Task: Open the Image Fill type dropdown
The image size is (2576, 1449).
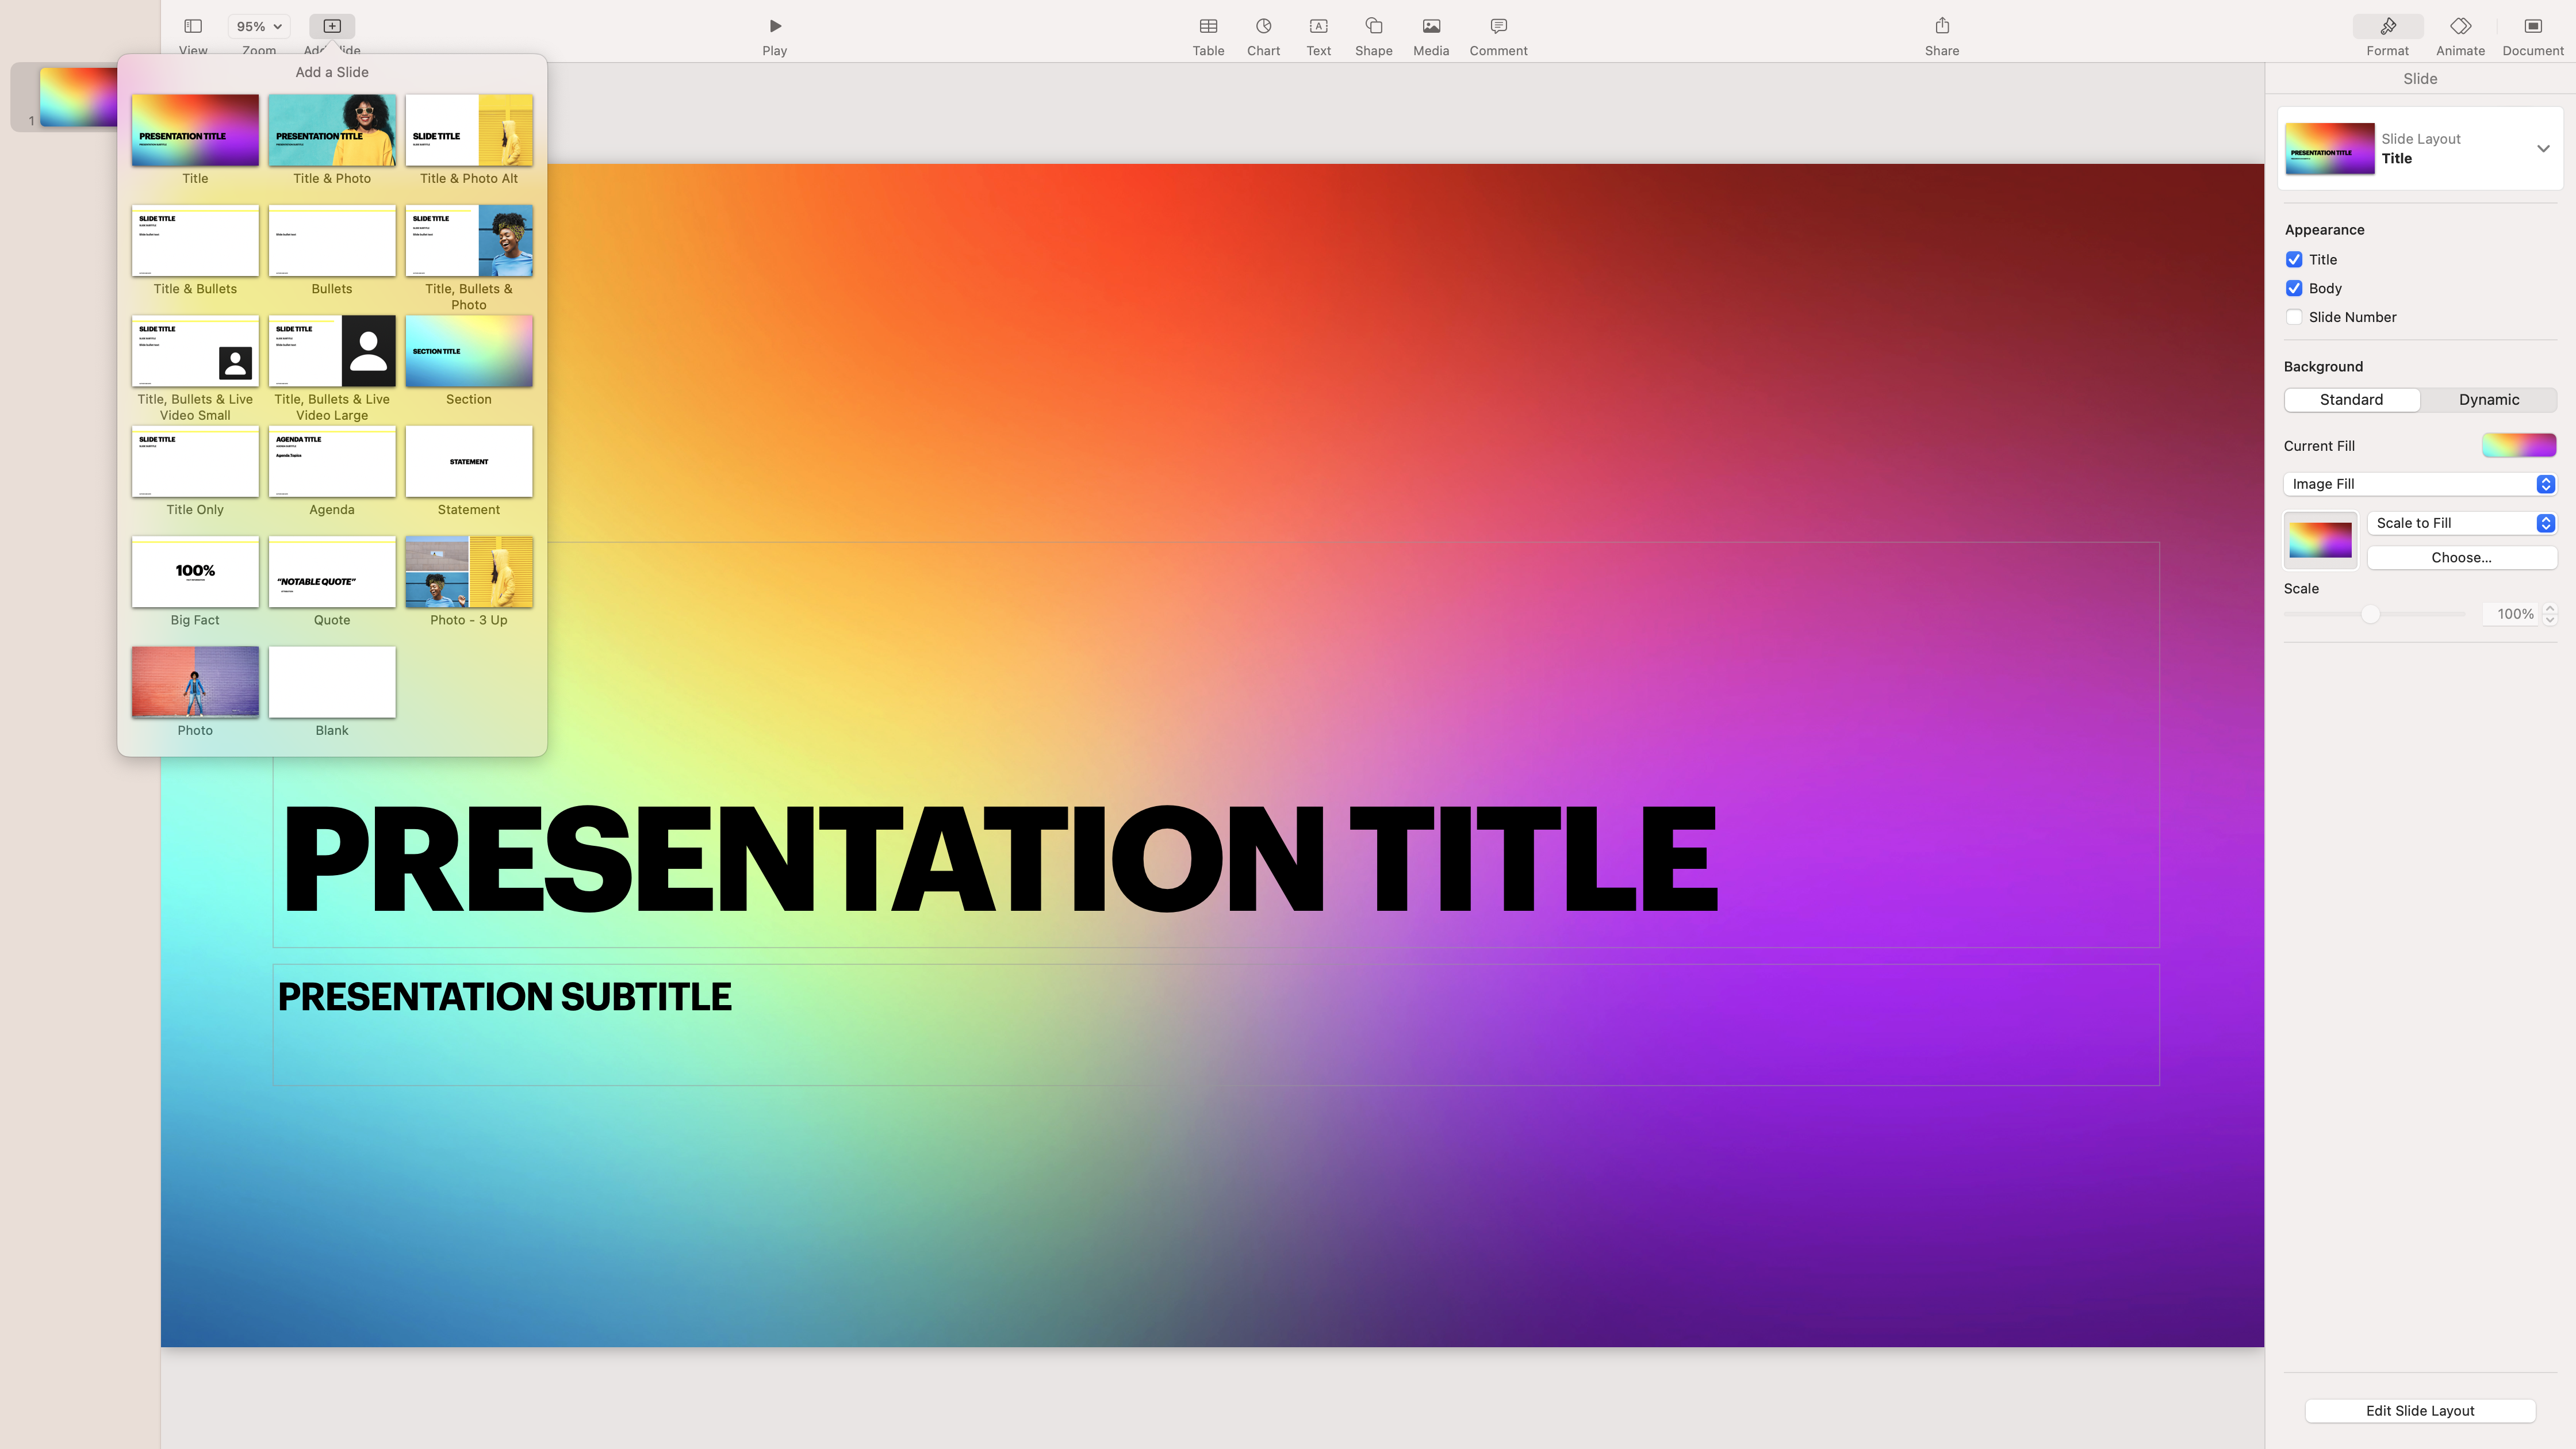Action: 2420,484
